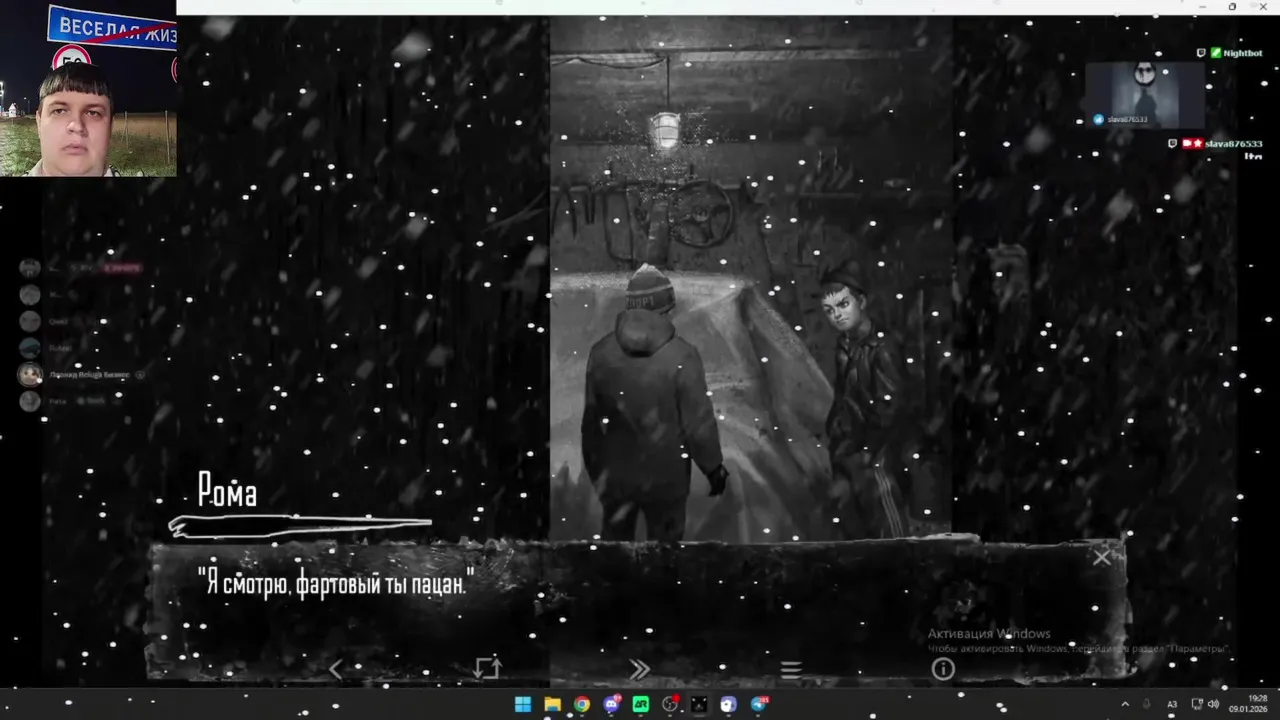Open the purple dice app in taskbar
Image resolution: width=1280 pixels, height=720 pixels.
point(728,704)
